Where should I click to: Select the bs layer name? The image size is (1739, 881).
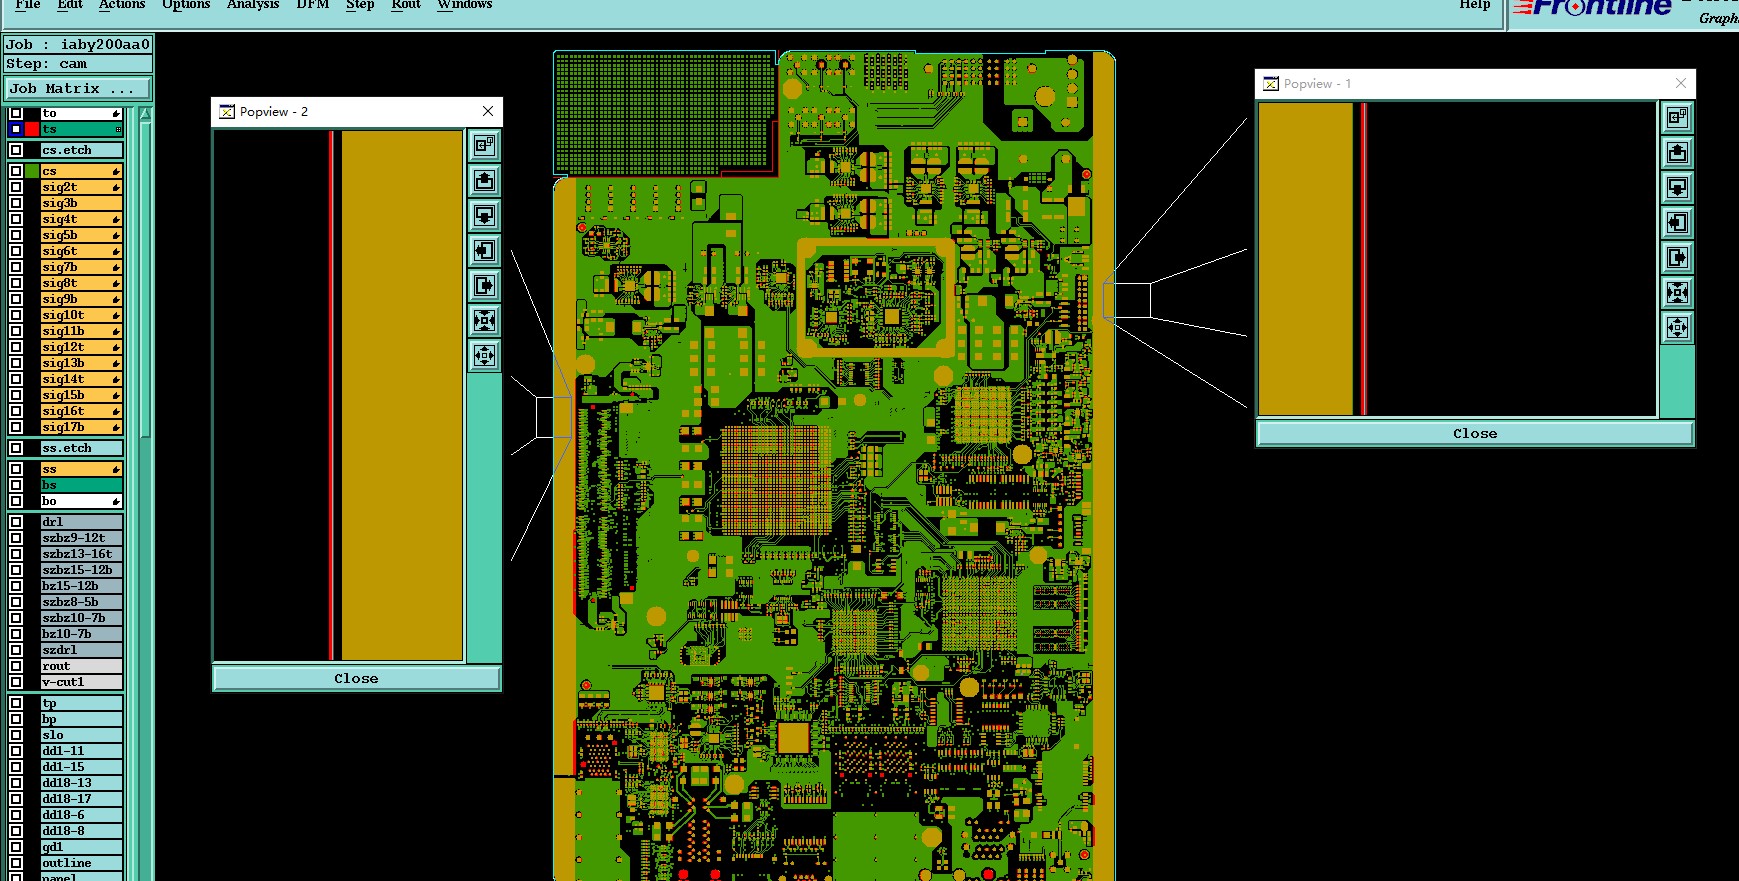[82, 485]
